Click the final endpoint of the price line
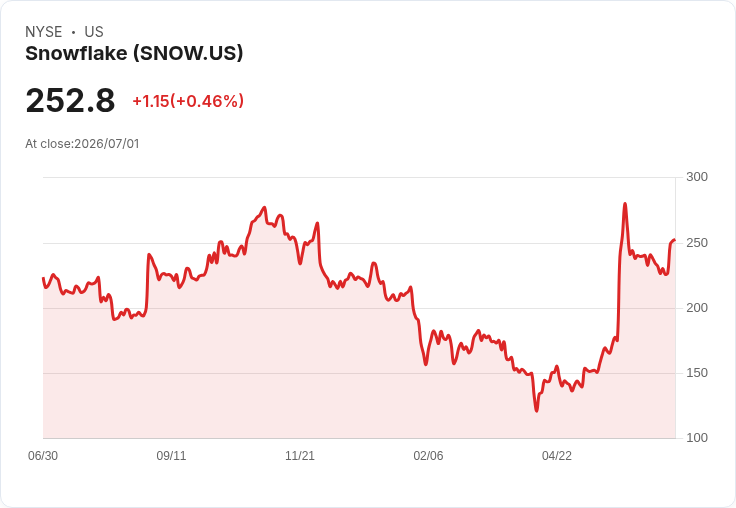 675,240
